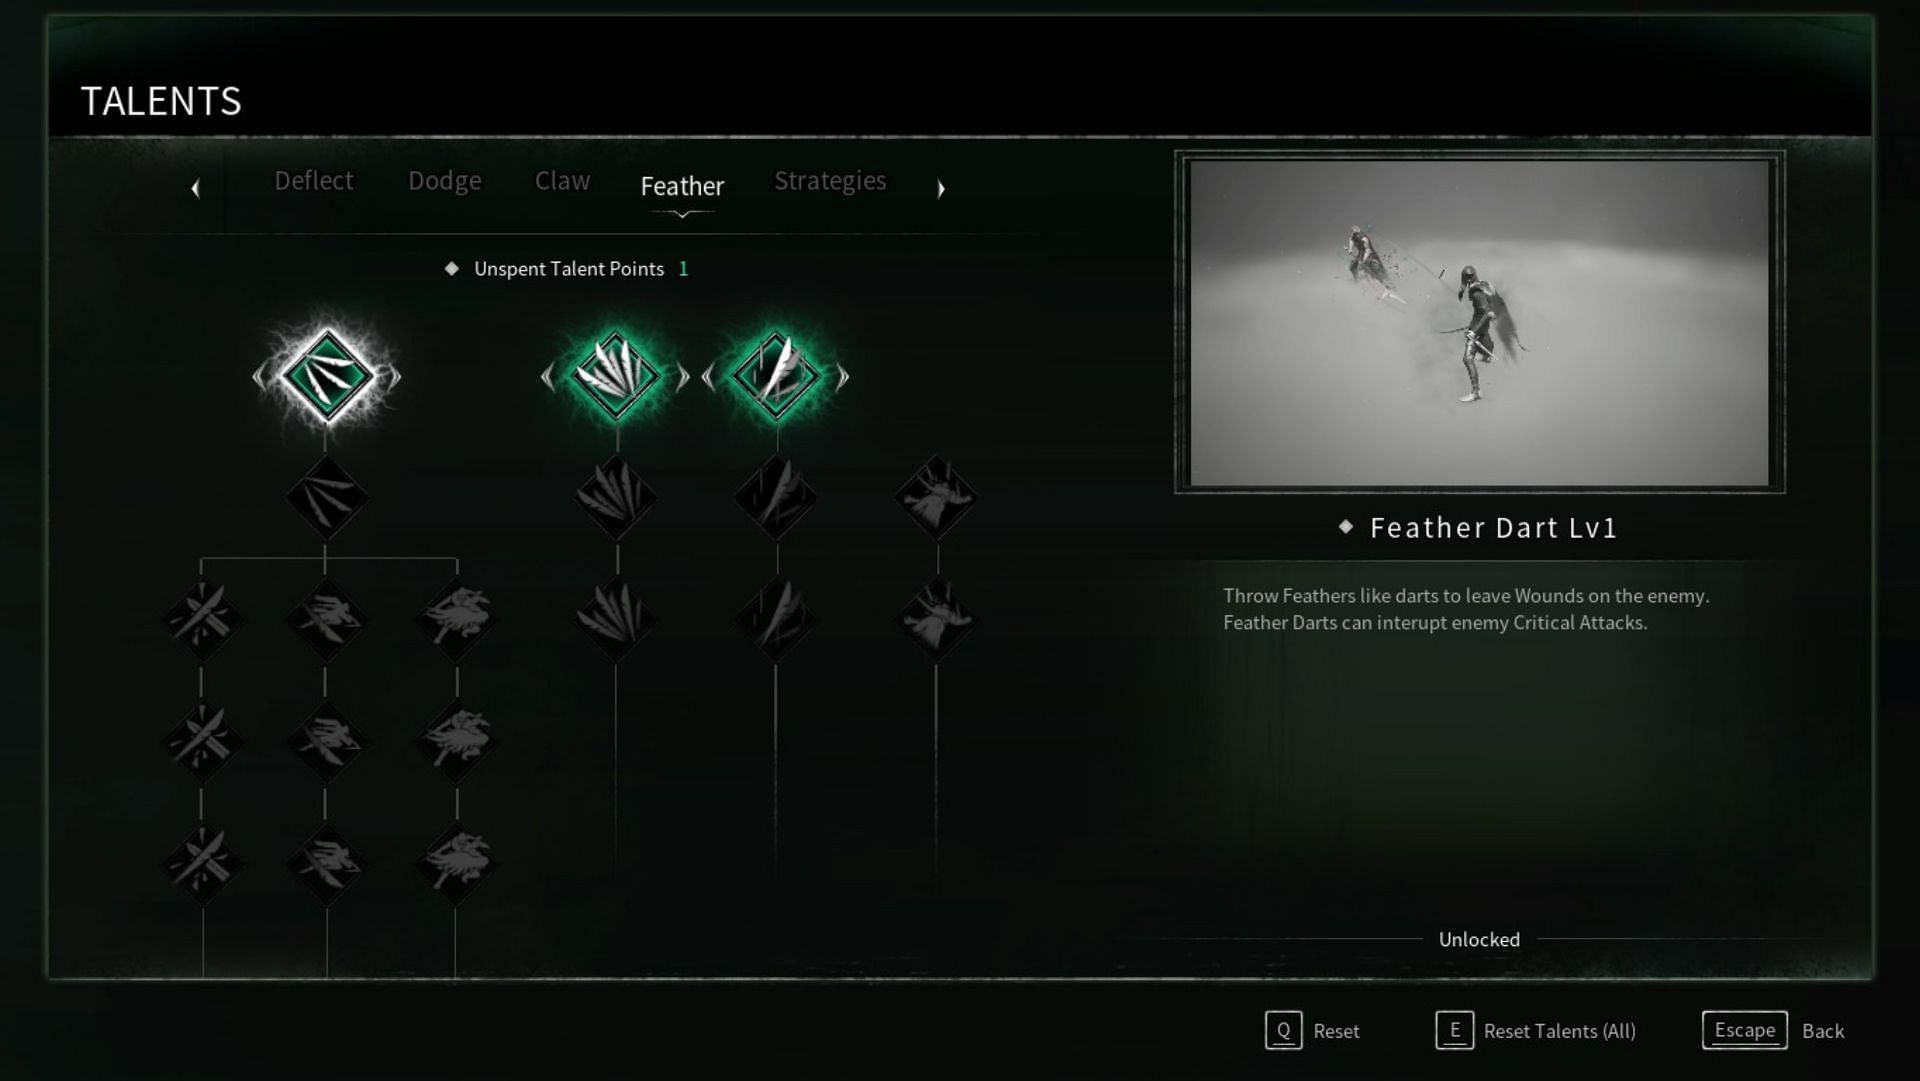The width and height of the screenshot is (1920, 1081).
Task: Switch to the Deflect talents tab
Action: coord(314,179)
